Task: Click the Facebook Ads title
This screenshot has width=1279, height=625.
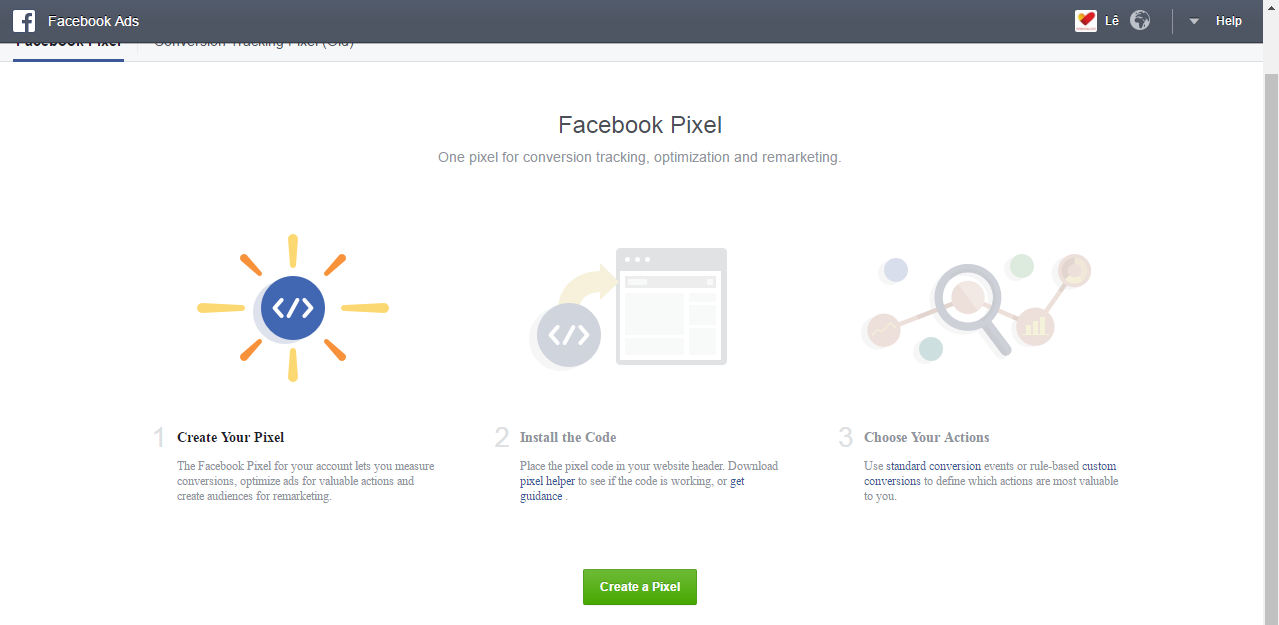Action: pos(93,21)
